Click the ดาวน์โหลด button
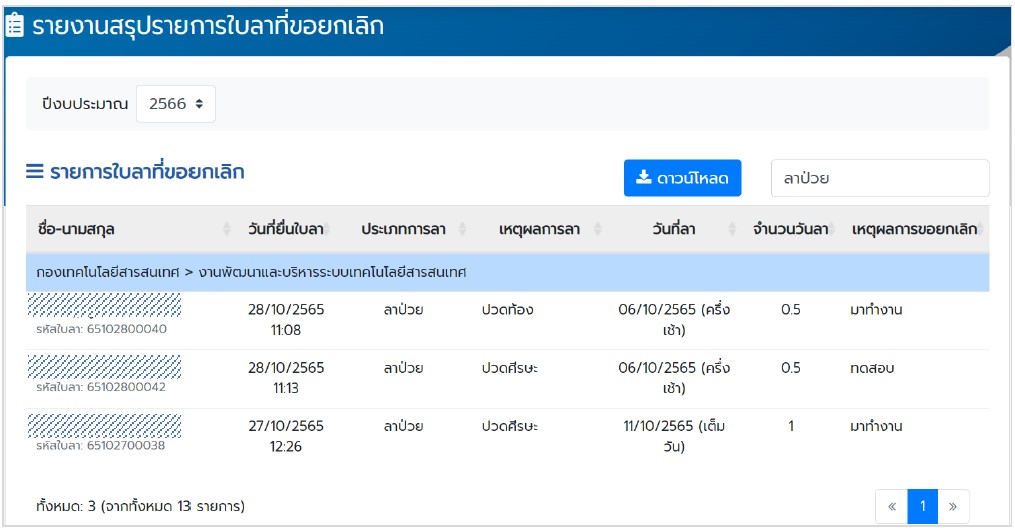 click(682, 179)
